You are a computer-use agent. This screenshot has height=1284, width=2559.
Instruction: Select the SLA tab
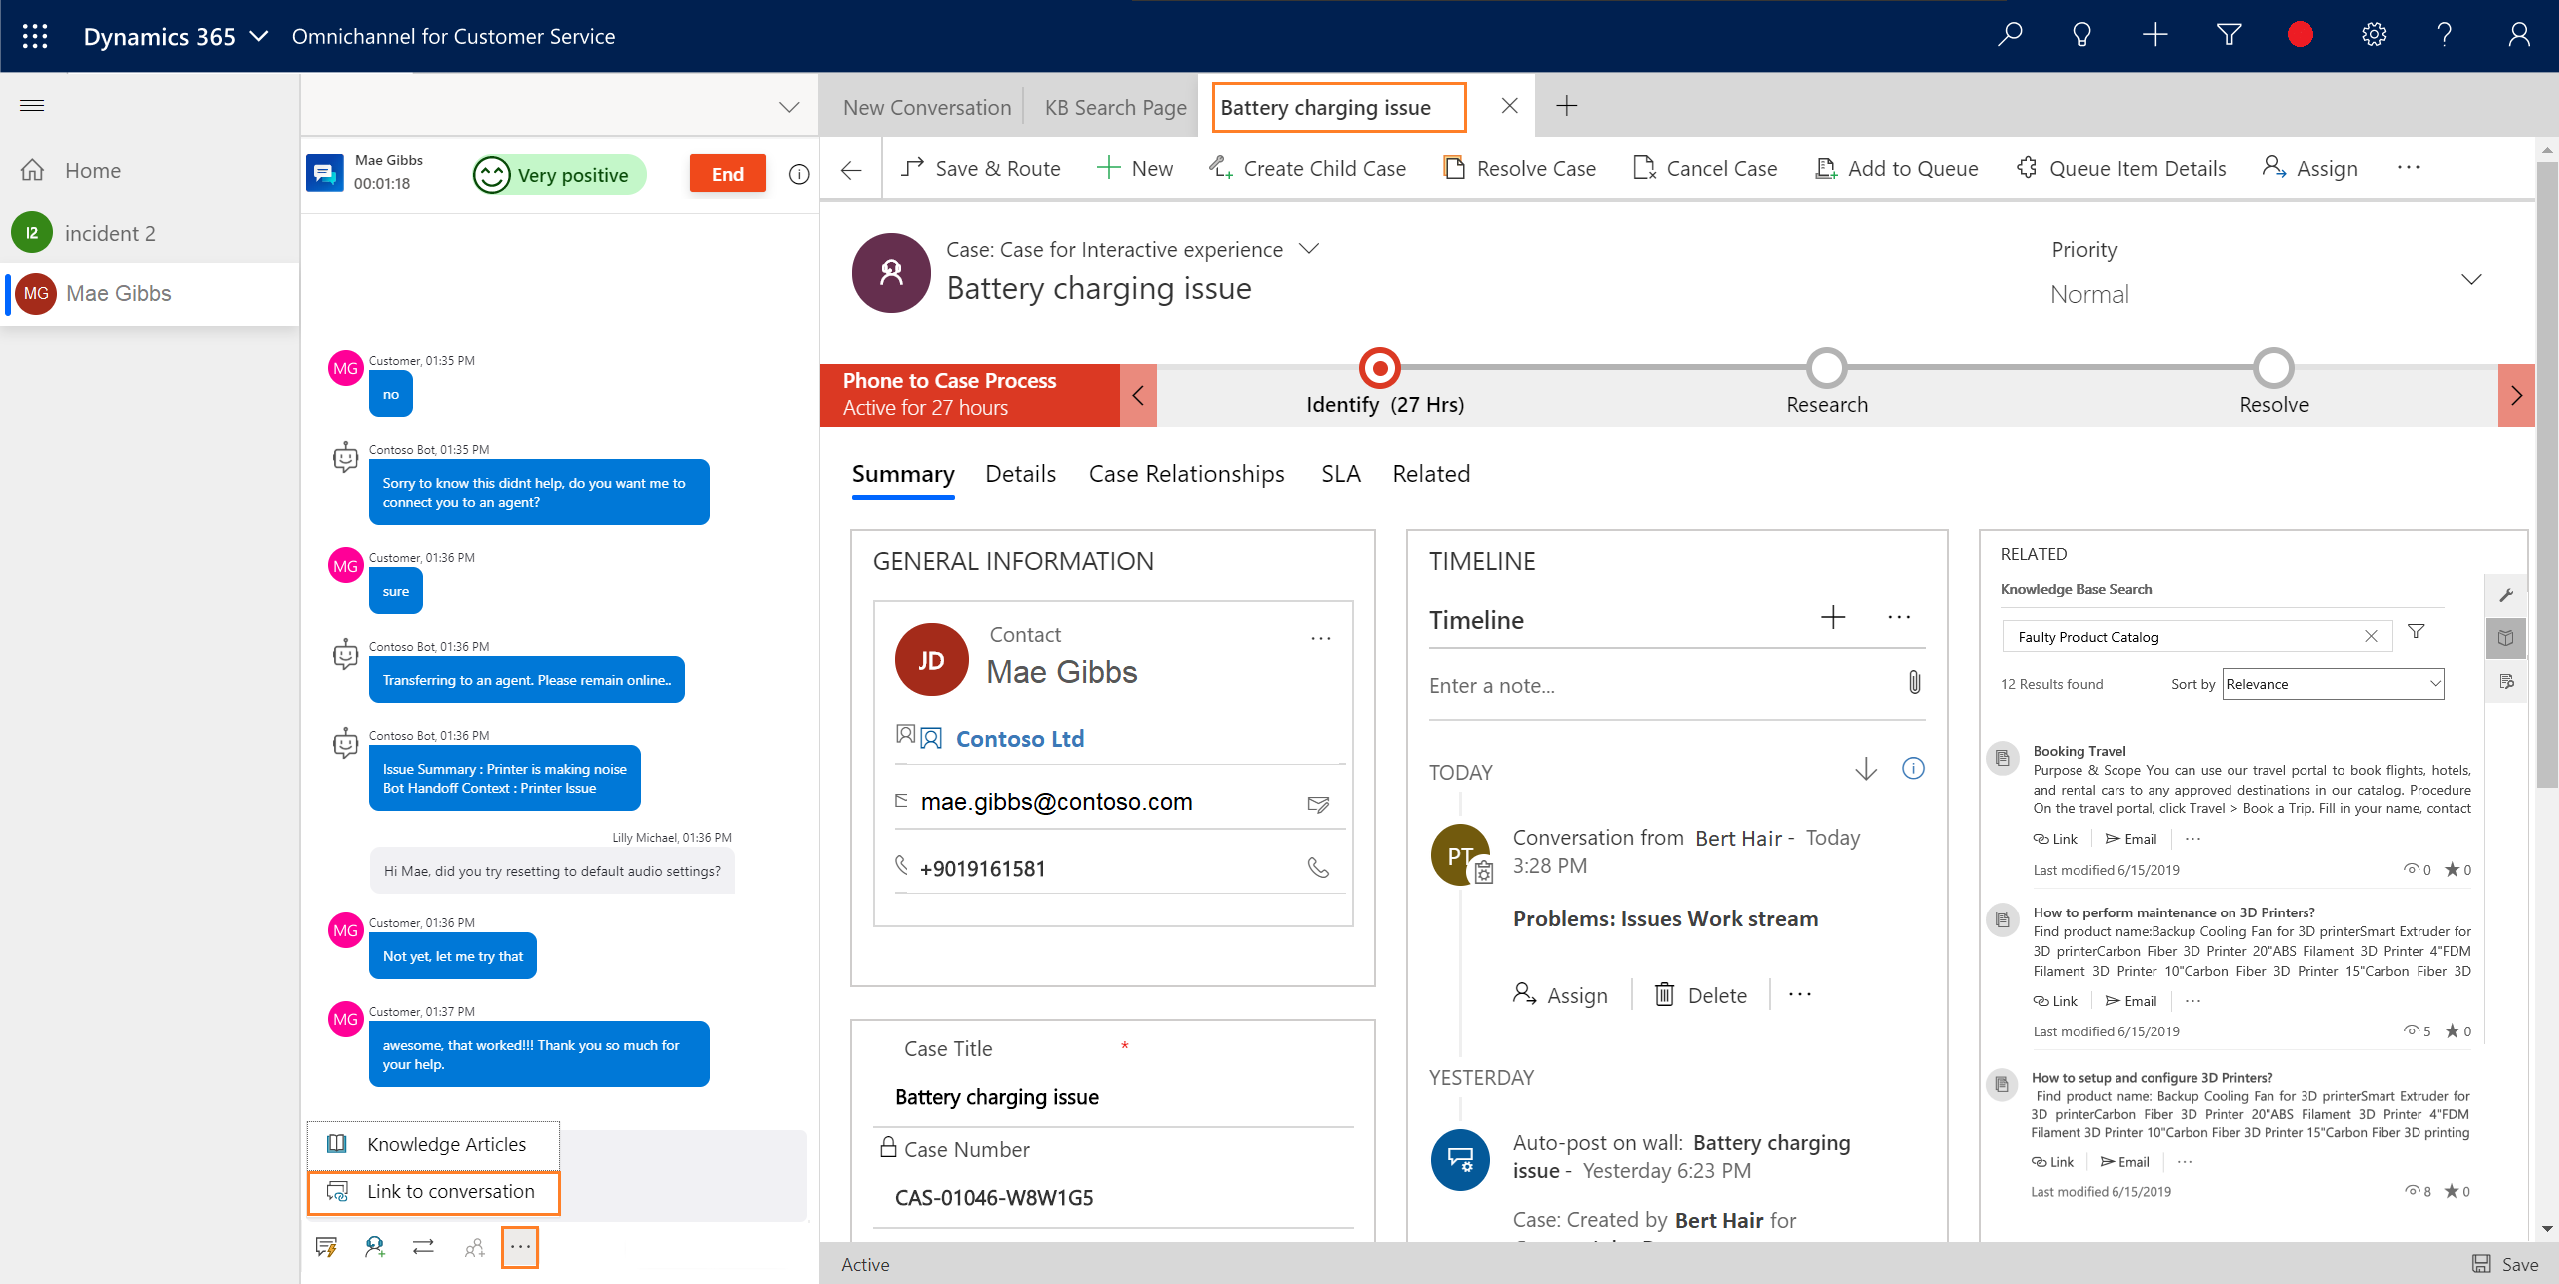point(1344,472)
